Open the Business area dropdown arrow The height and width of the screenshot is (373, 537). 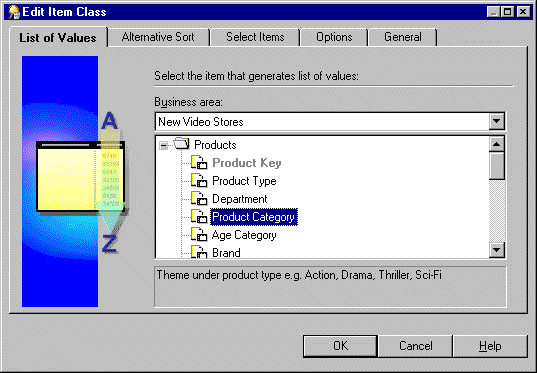496,121
